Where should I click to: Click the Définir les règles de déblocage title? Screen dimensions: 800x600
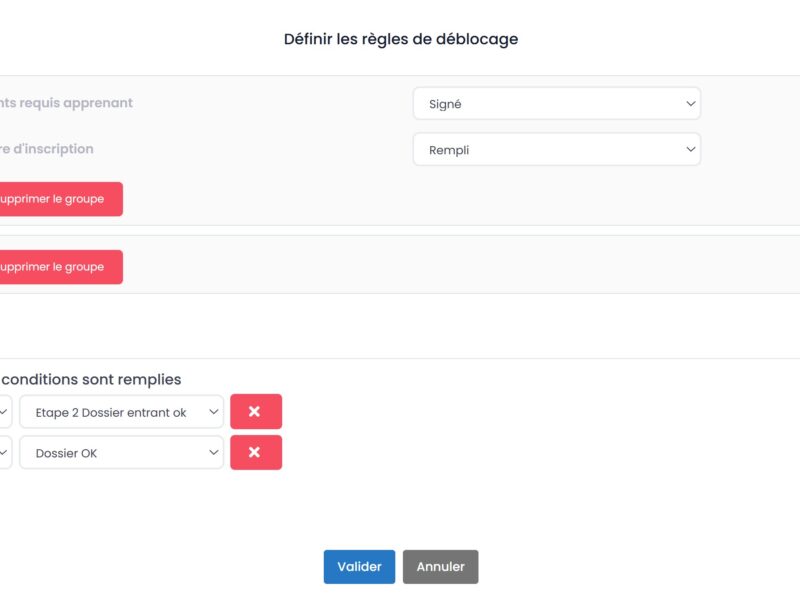coord(400,39)
